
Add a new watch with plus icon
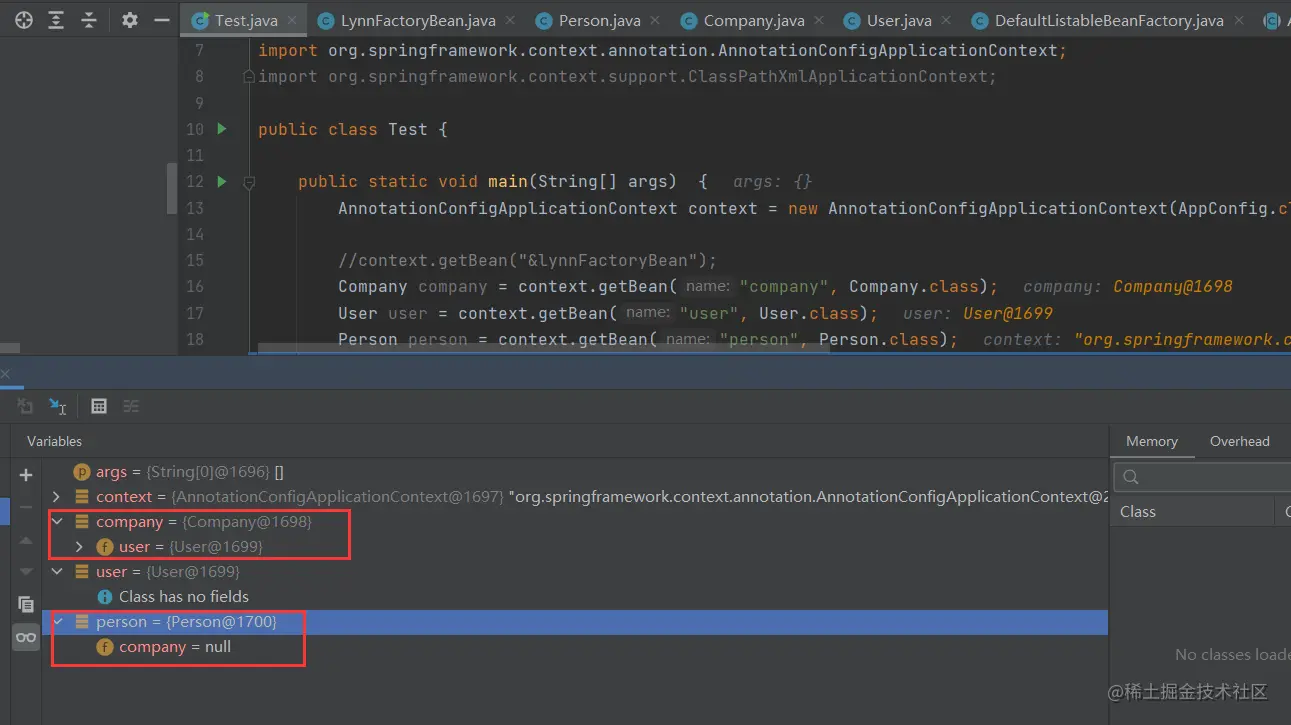coord(26,475)
